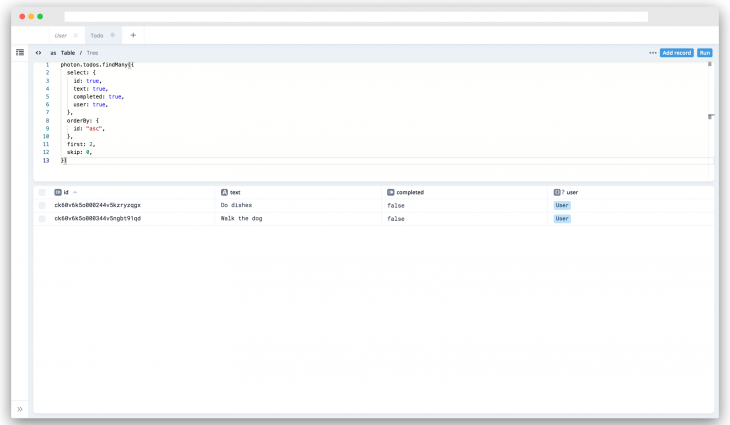This screenshot has width=730, height=425.
Task: Click the id column type icon
Action: [x=58, y=192]
